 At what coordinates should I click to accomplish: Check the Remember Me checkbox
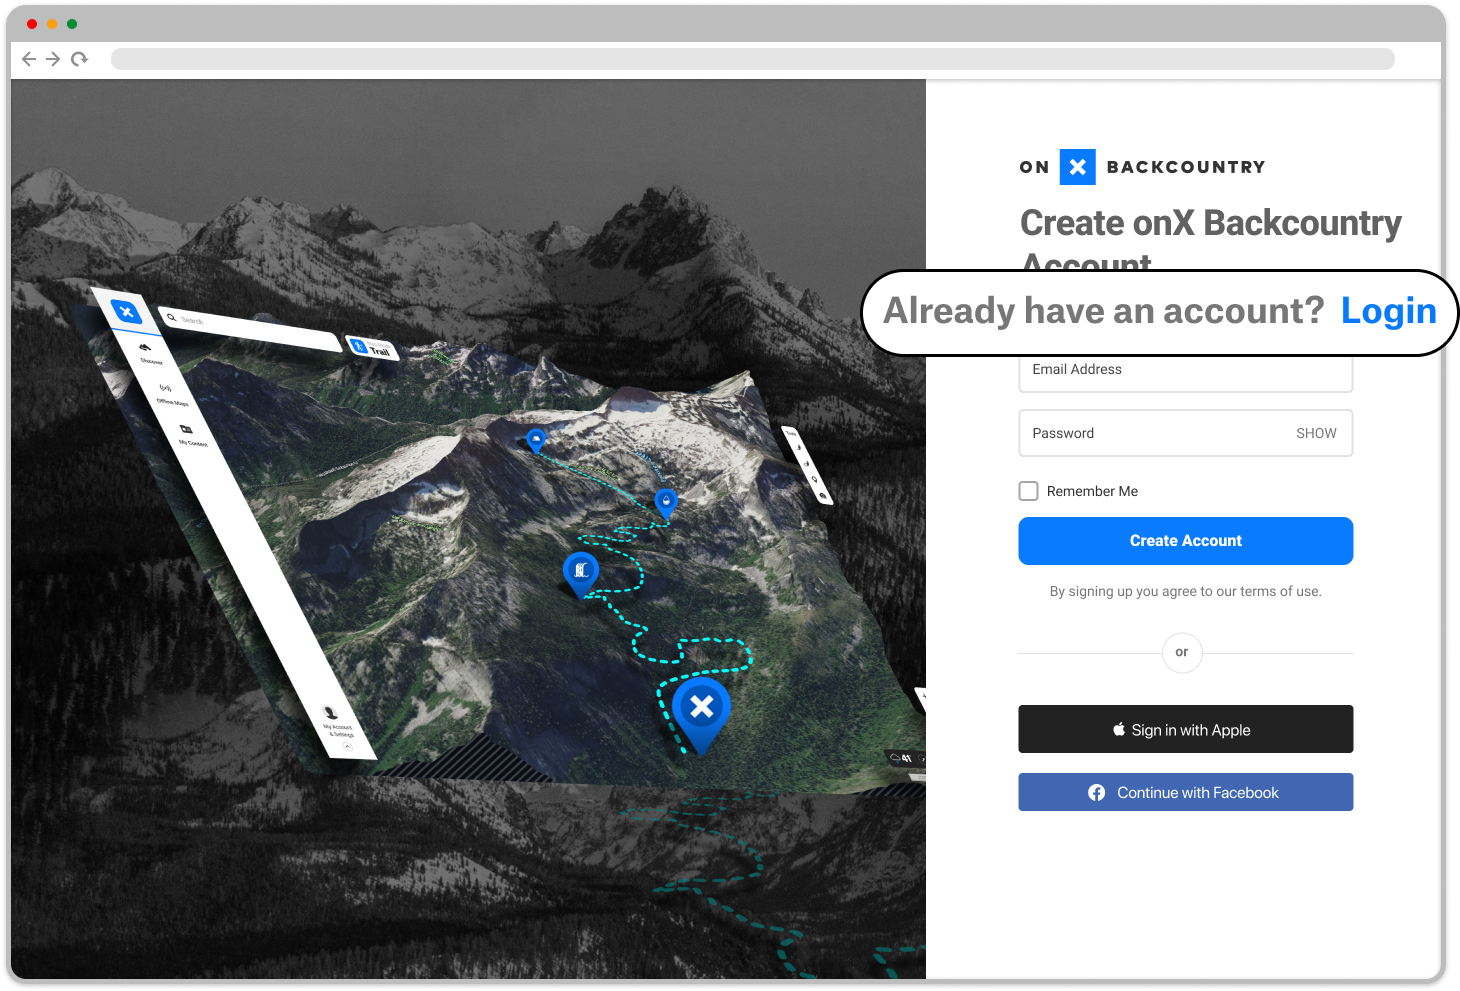coord(1028,490)
